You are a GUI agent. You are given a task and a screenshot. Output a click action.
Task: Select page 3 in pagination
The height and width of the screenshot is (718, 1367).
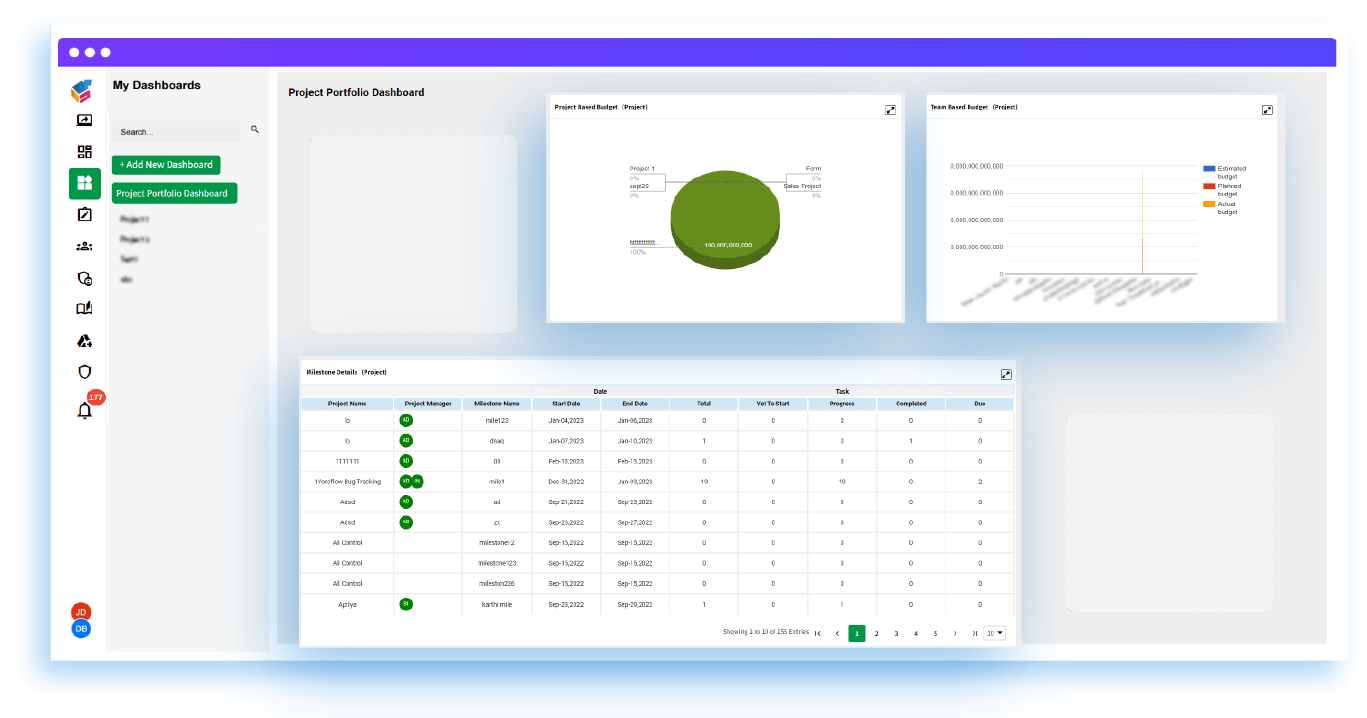[x=896, y=633]
